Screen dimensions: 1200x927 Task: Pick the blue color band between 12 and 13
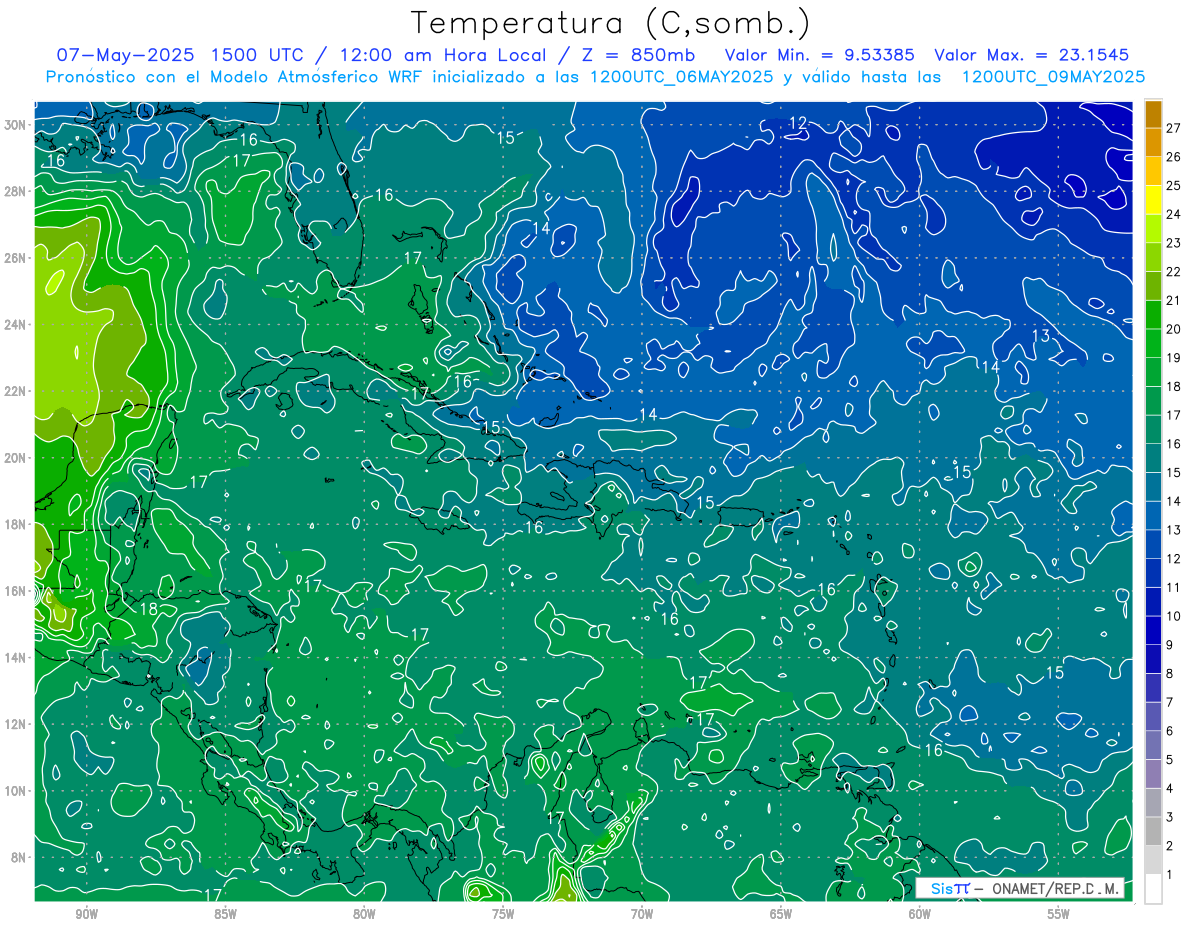[x=1153, y=544]
